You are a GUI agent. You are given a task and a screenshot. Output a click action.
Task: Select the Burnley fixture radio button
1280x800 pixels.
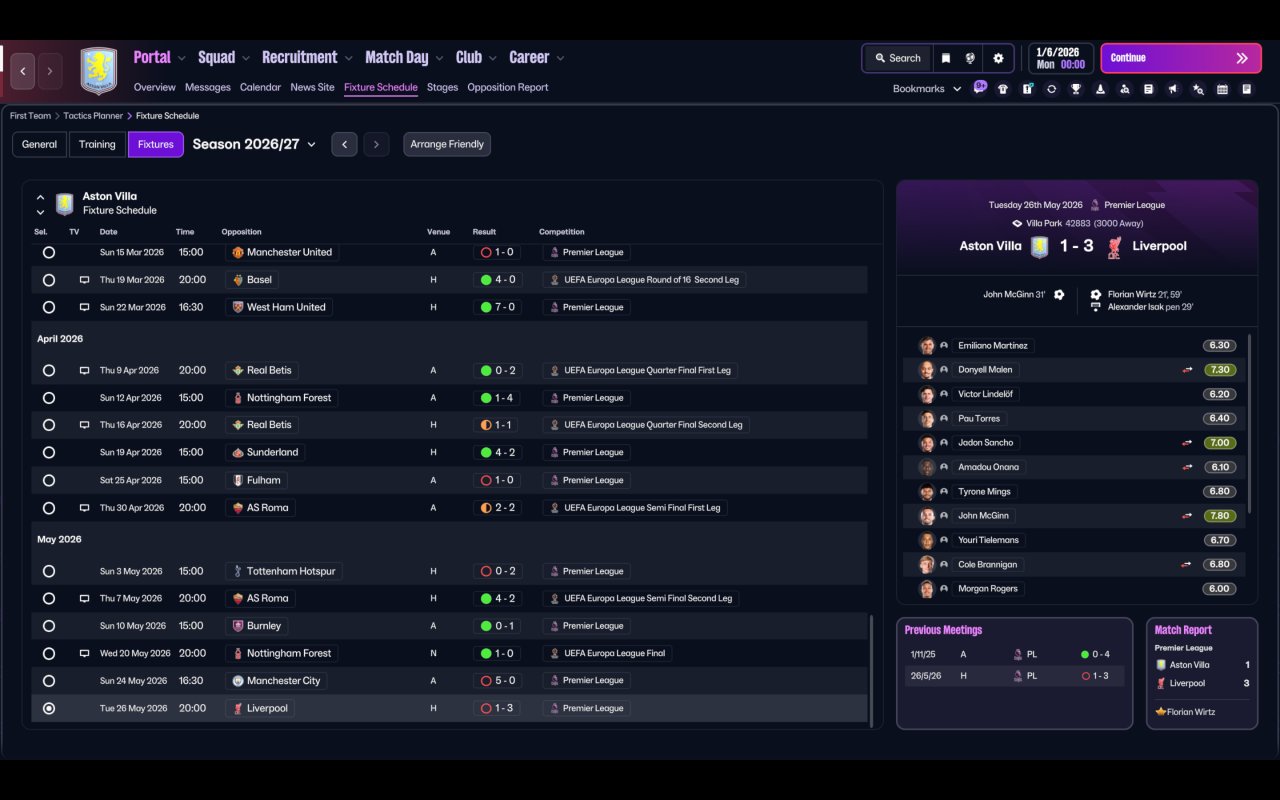(49, 626)
